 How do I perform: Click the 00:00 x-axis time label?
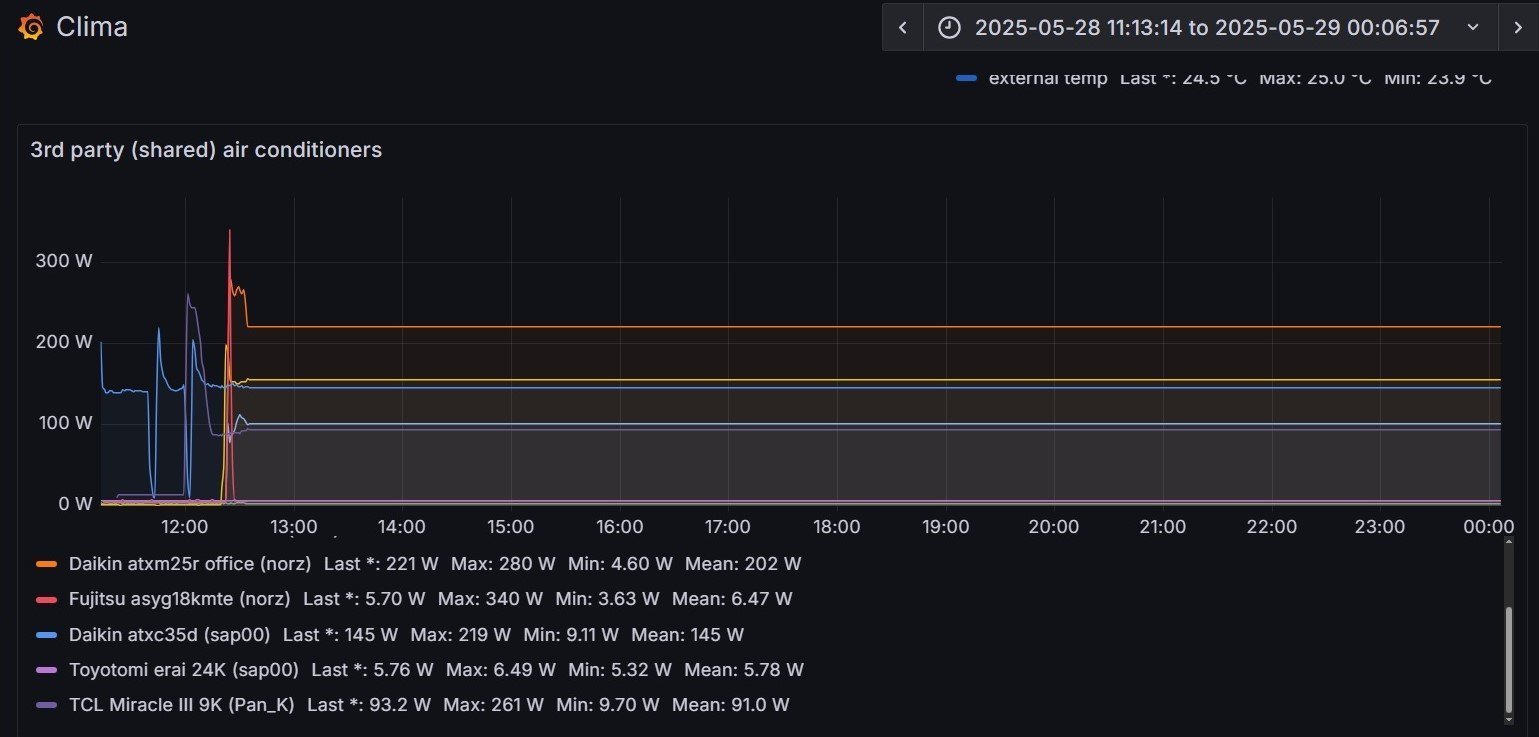tap(1488, 526)
